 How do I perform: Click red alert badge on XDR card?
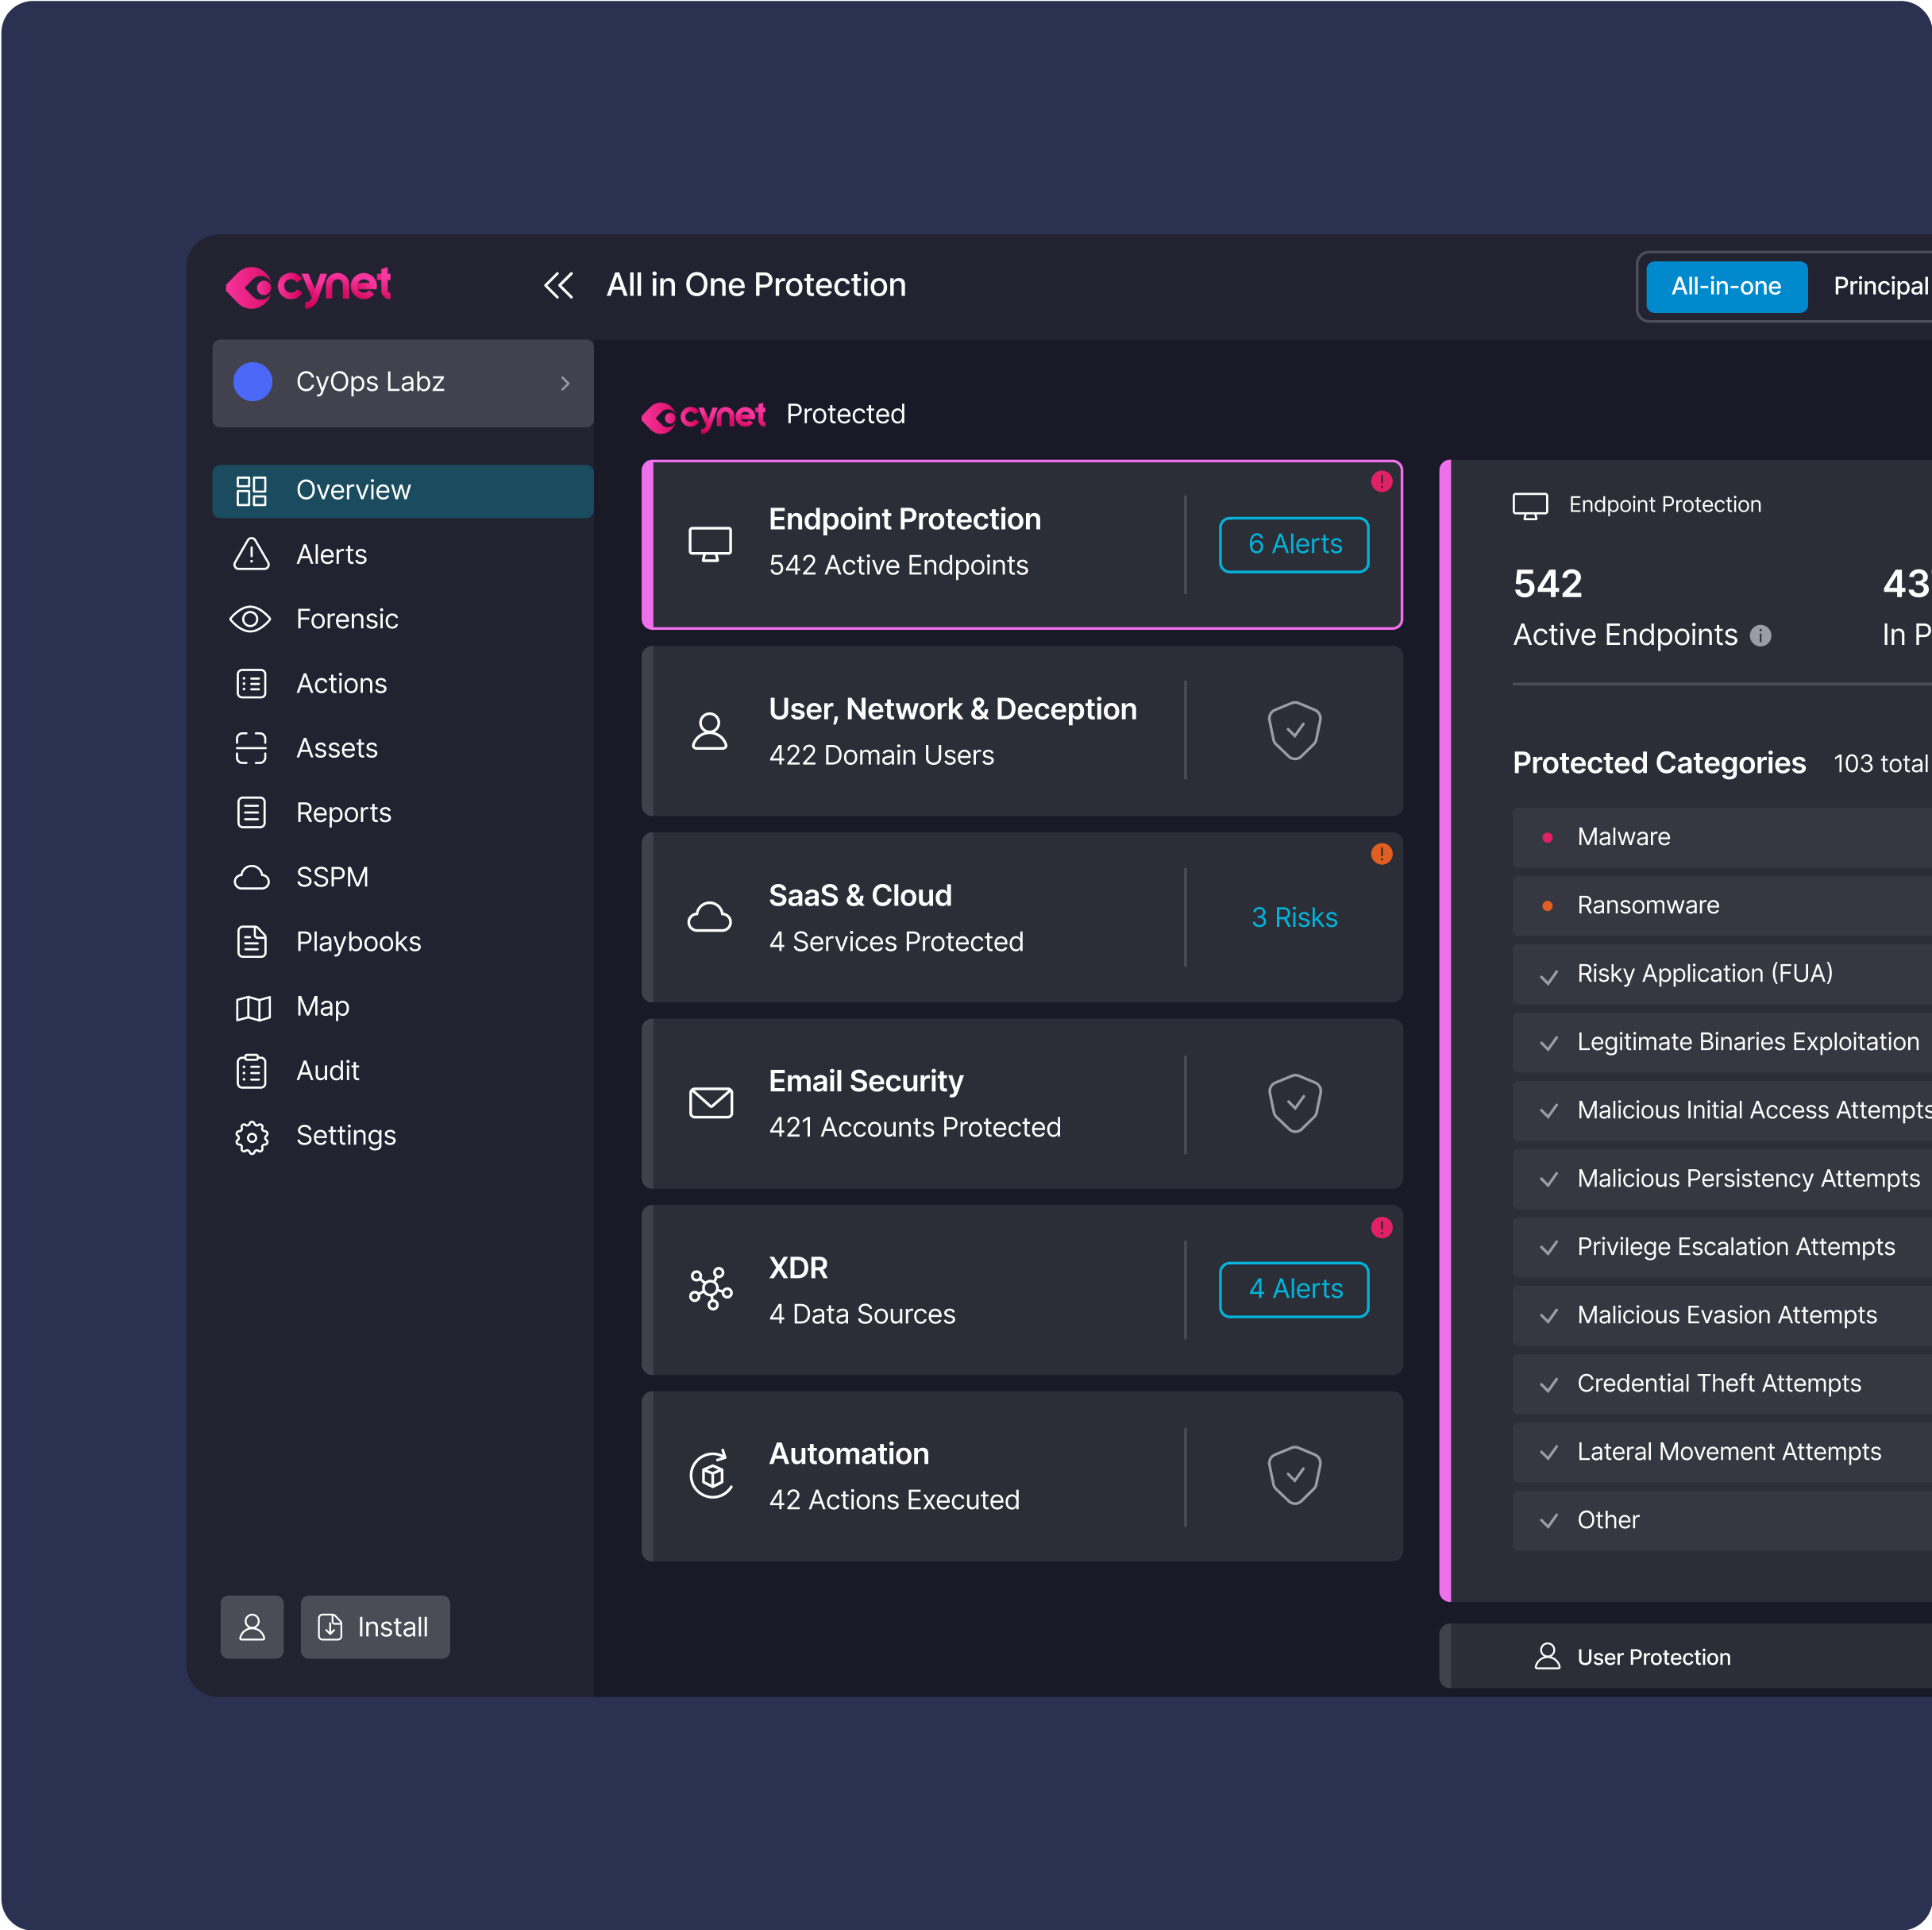point(1381,1228)
